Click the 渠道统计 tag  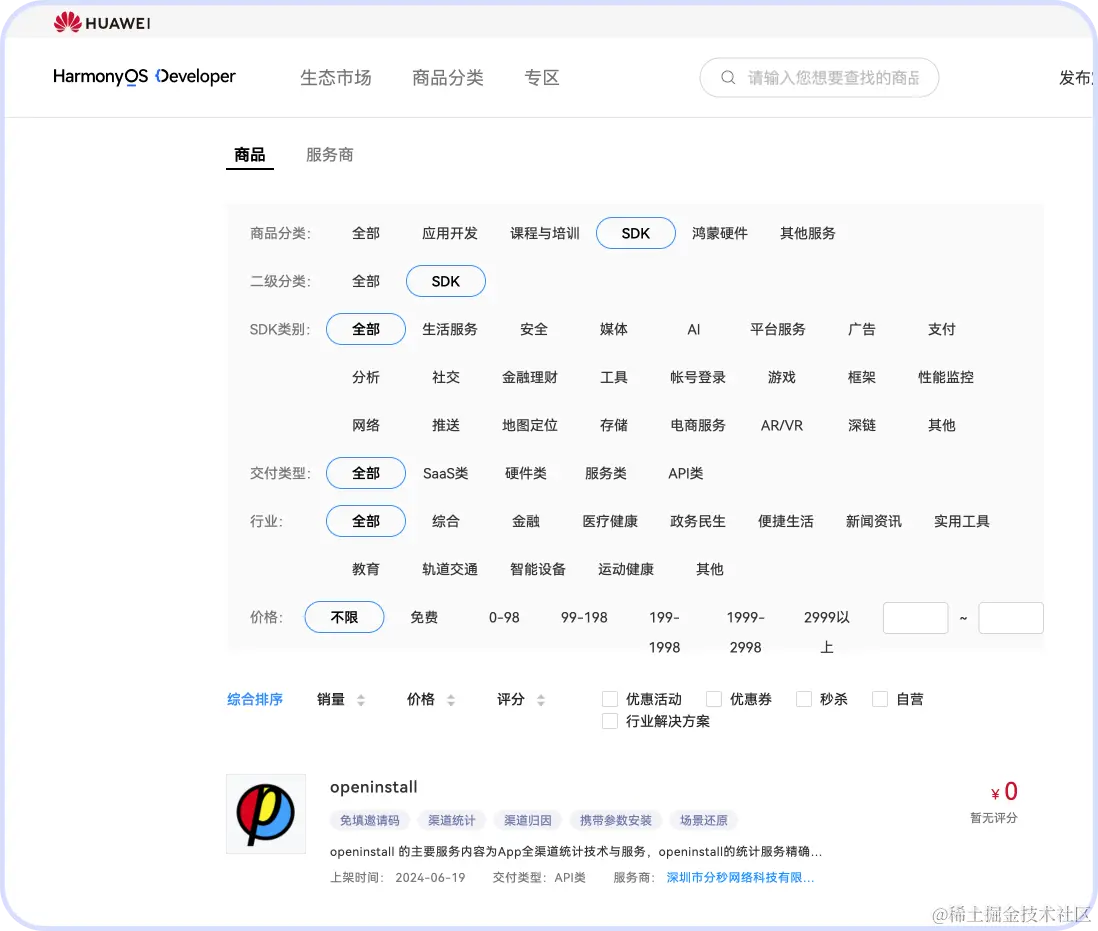(452, 820)
